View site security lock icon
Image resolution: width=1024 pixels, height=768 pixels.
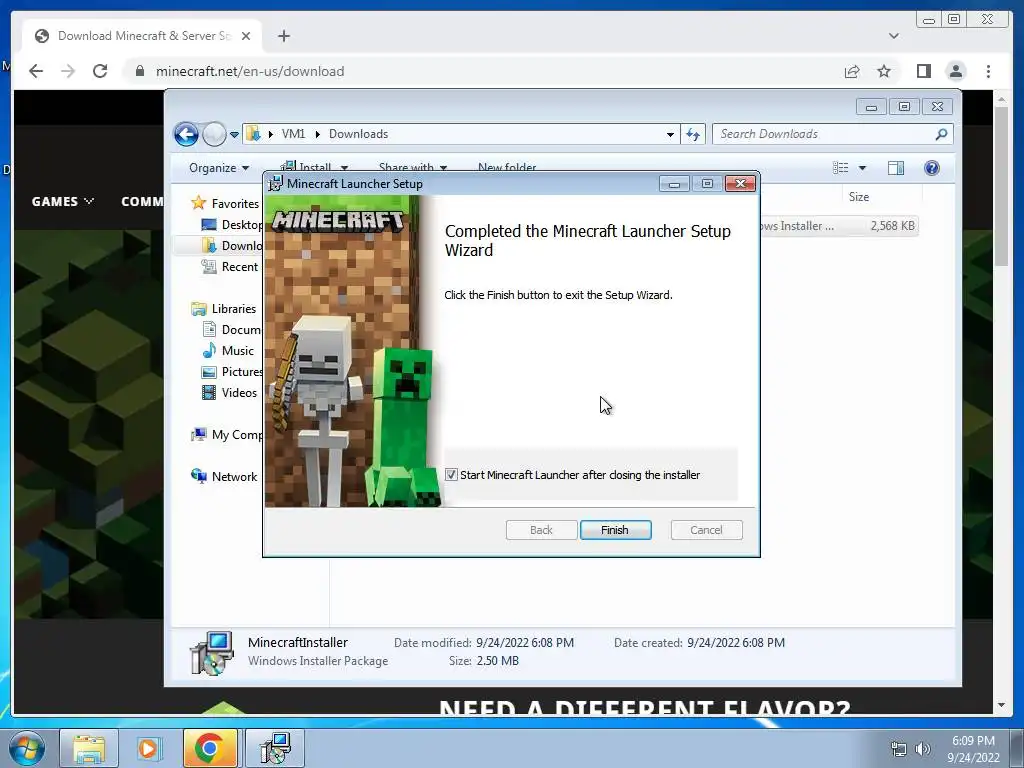tap(139, 71)
